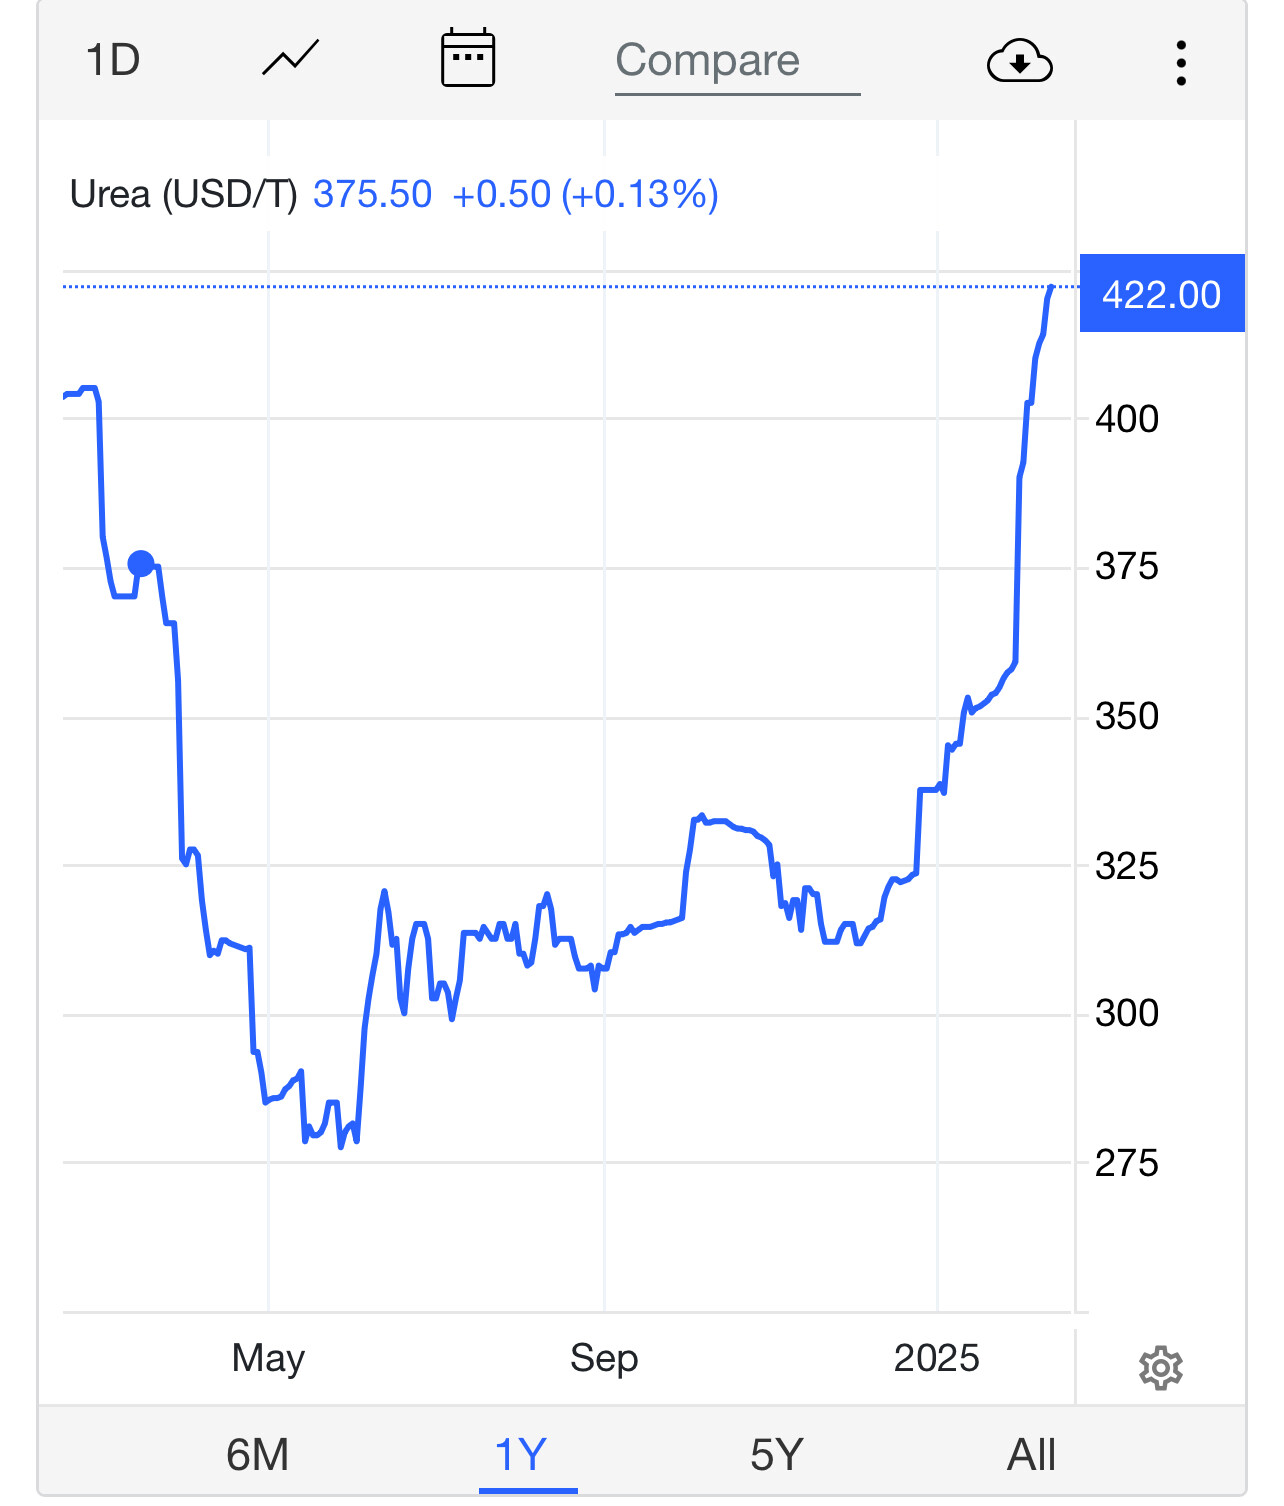Open the 1D interval dropdown

click(113, 60)
